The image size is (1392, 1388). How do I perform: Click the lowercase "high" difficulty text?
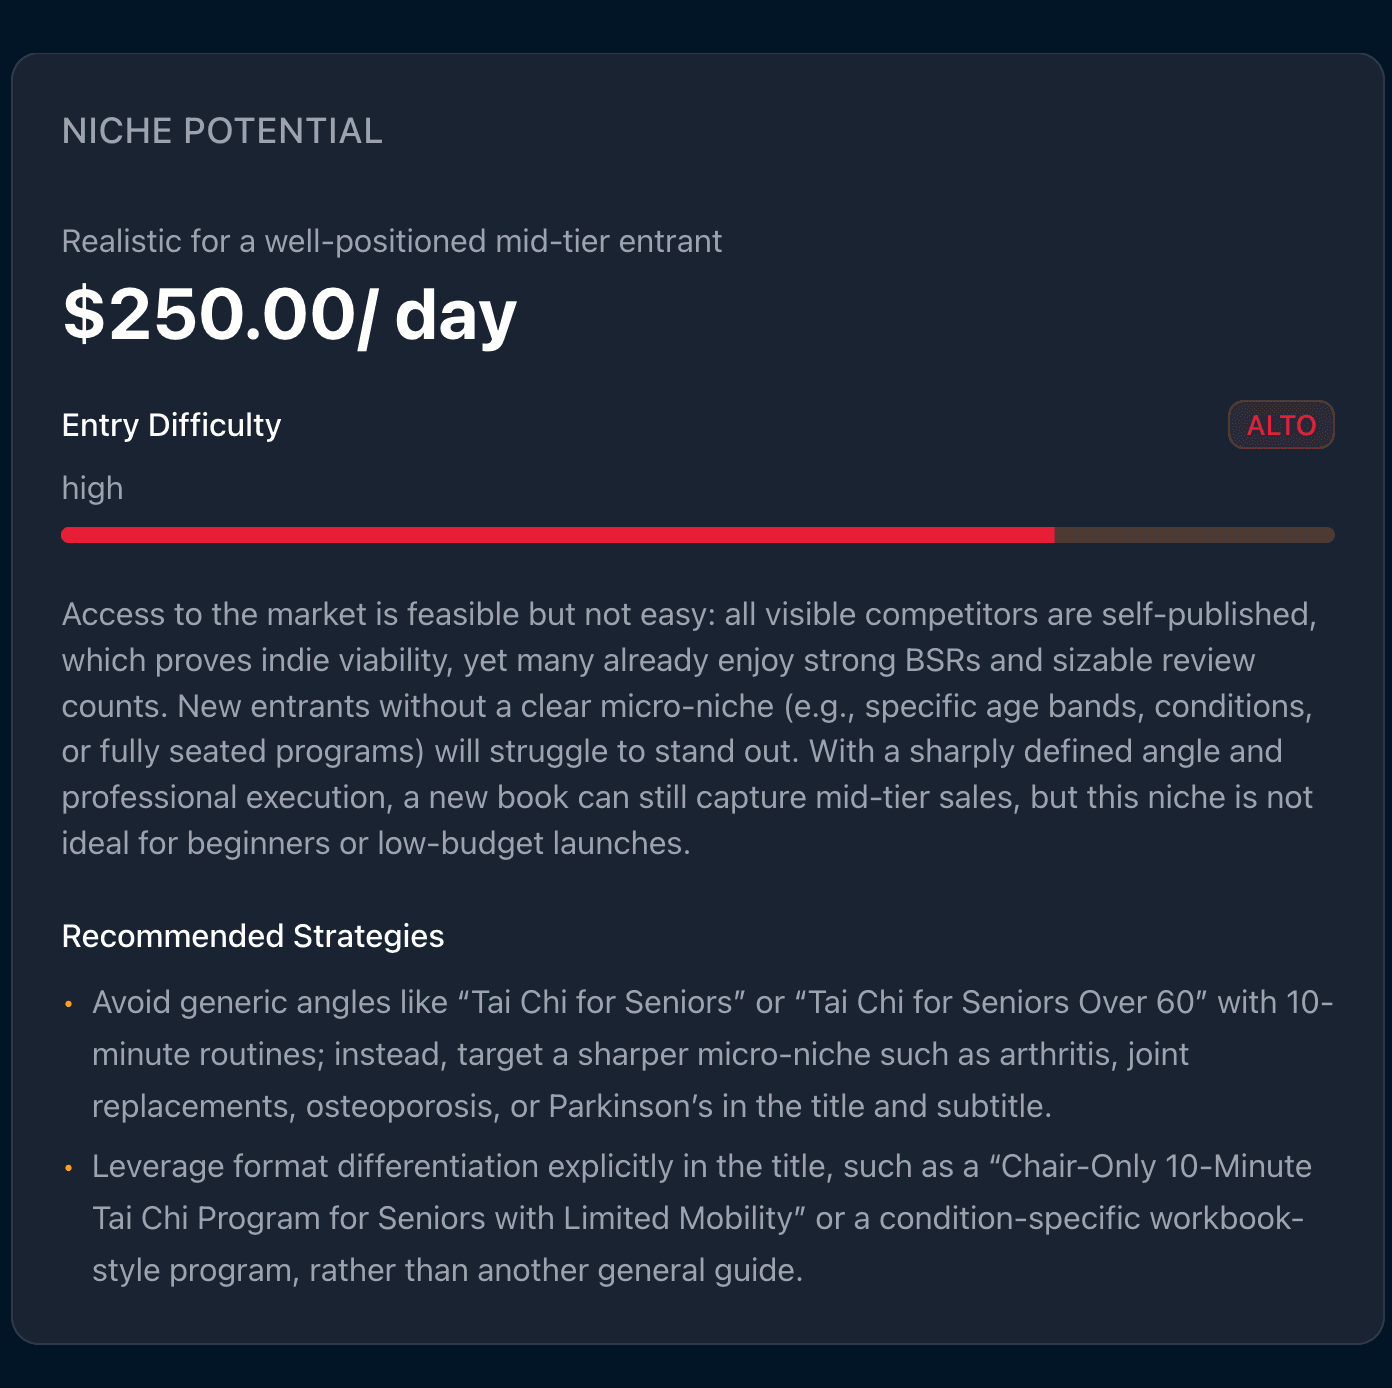tap(92, 488)
